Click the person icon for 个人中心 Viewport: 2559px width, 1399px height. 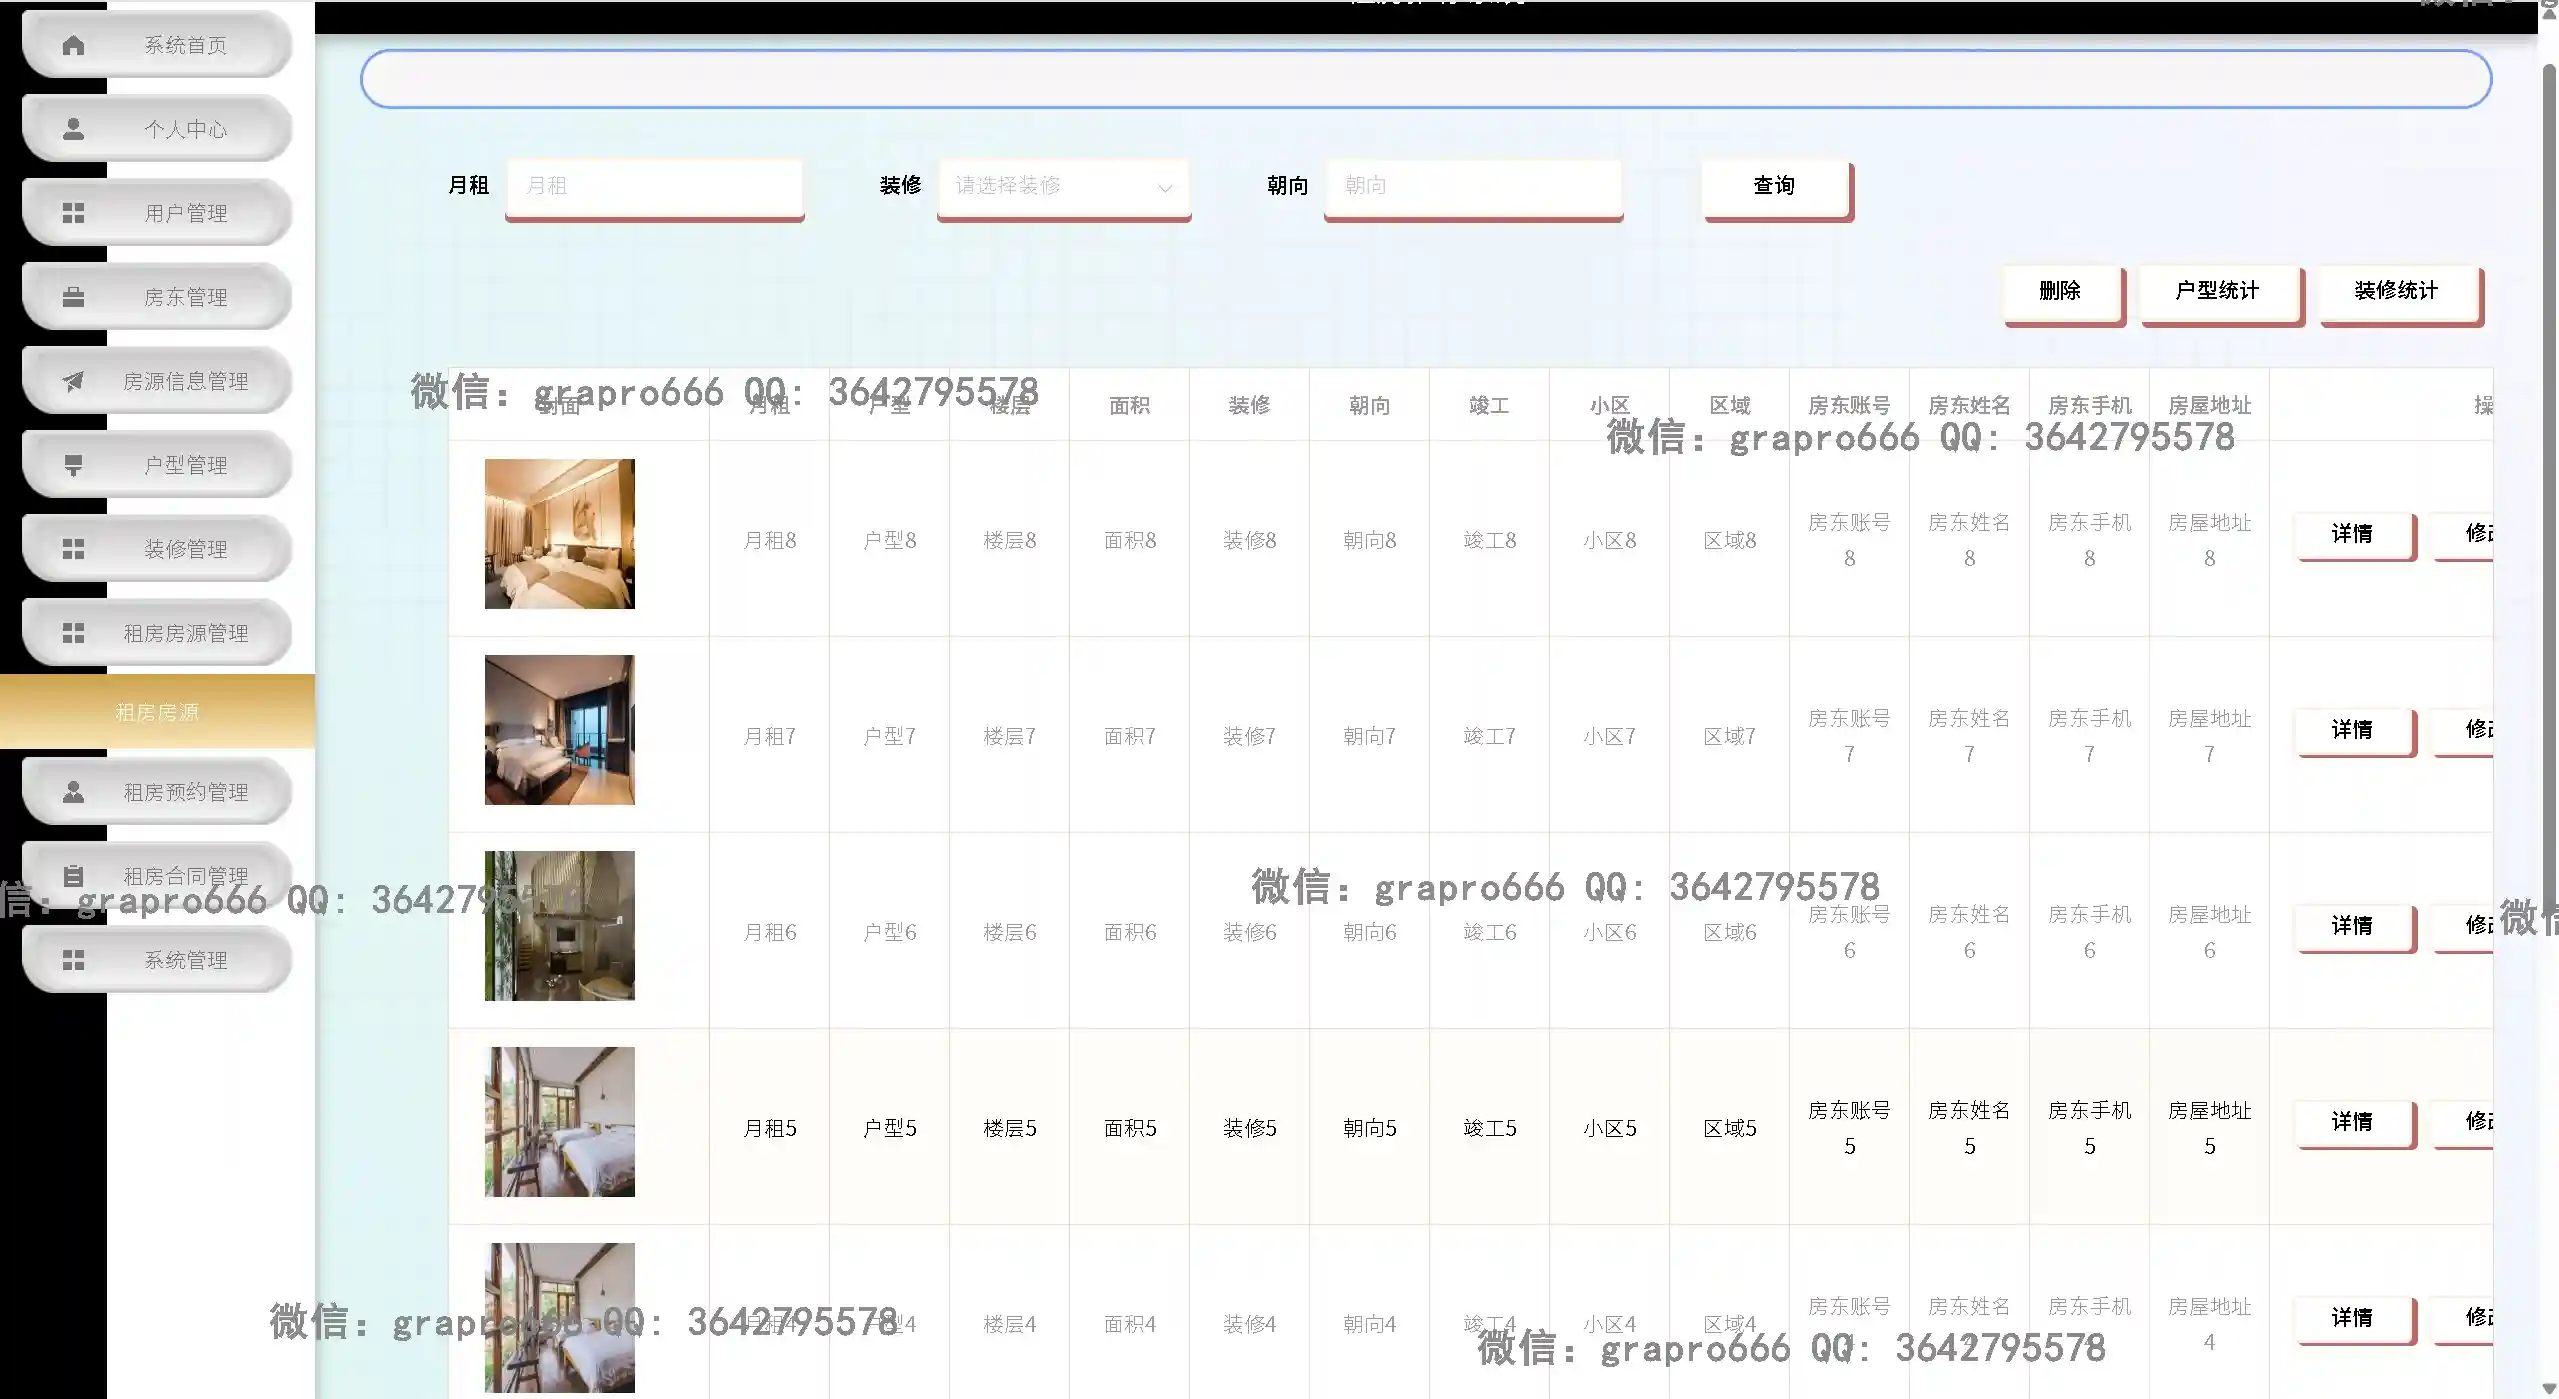75,127
